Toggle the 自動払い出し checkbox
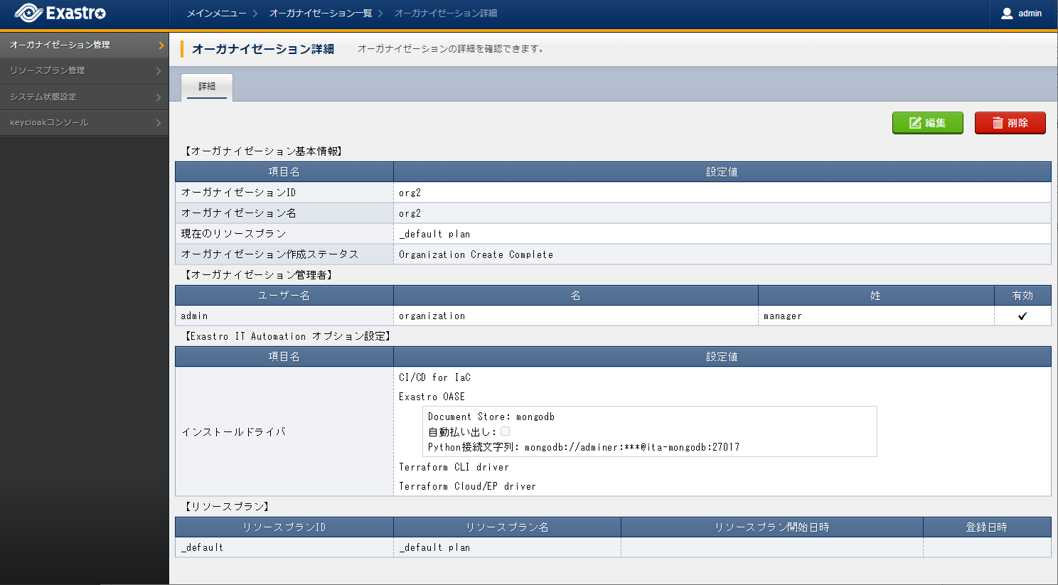Screen dimensions: 1058x585 click(505, 431)
